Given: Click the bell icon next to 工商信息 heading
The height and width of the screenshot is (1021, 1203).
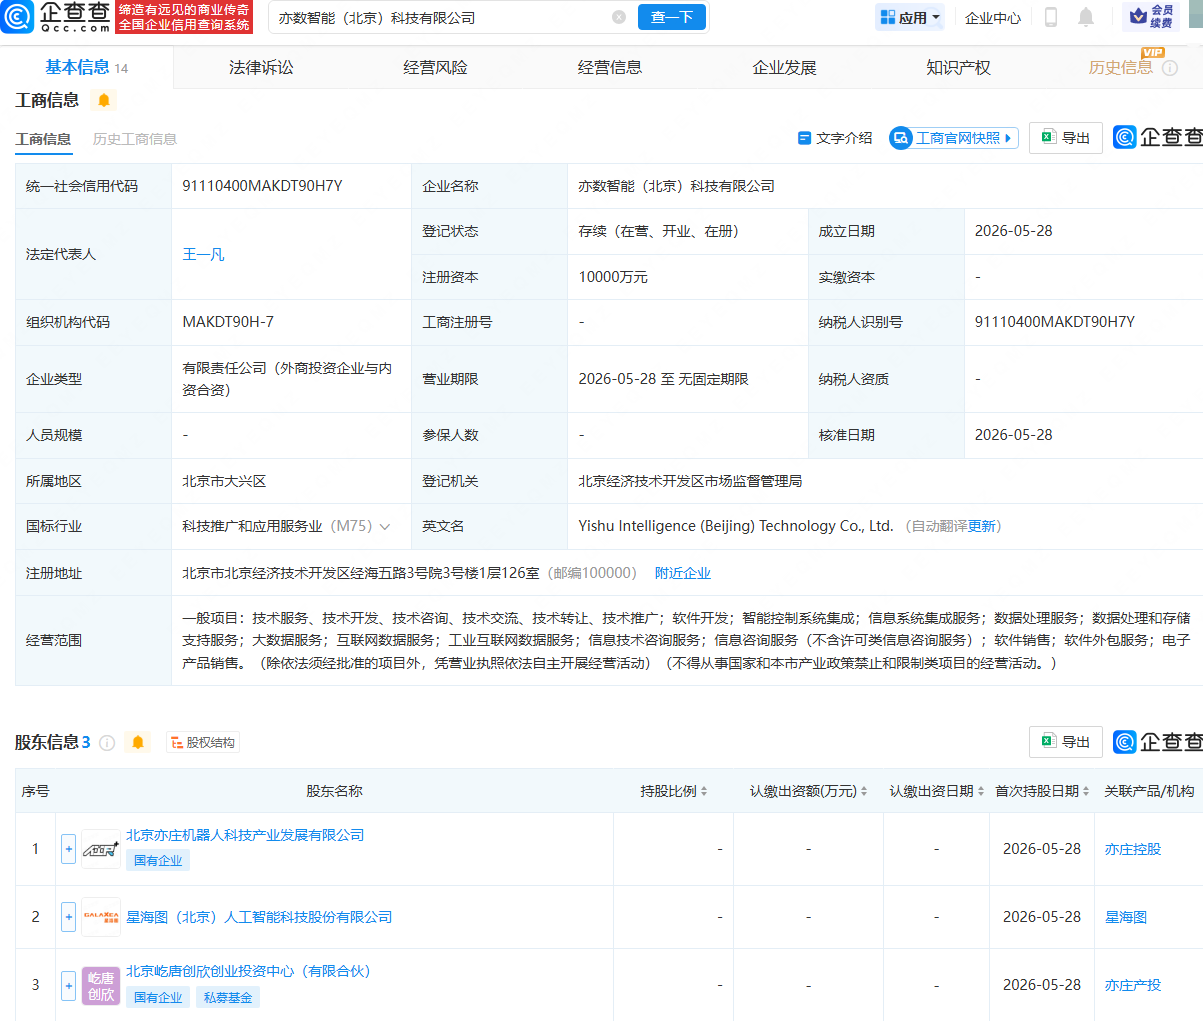Looking at the screenshot, I should tap(104, 100).
